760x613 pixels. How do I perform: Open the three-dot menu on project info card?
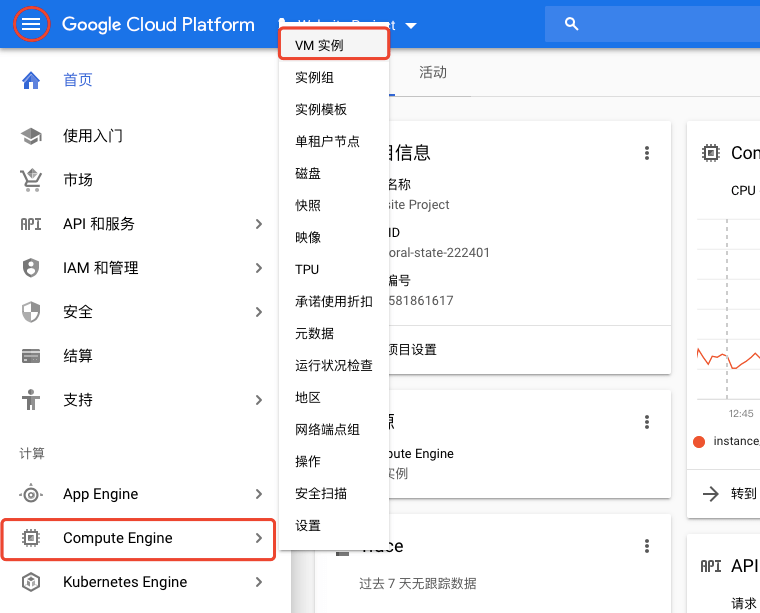pyautogui.click(x=647, y=153)
